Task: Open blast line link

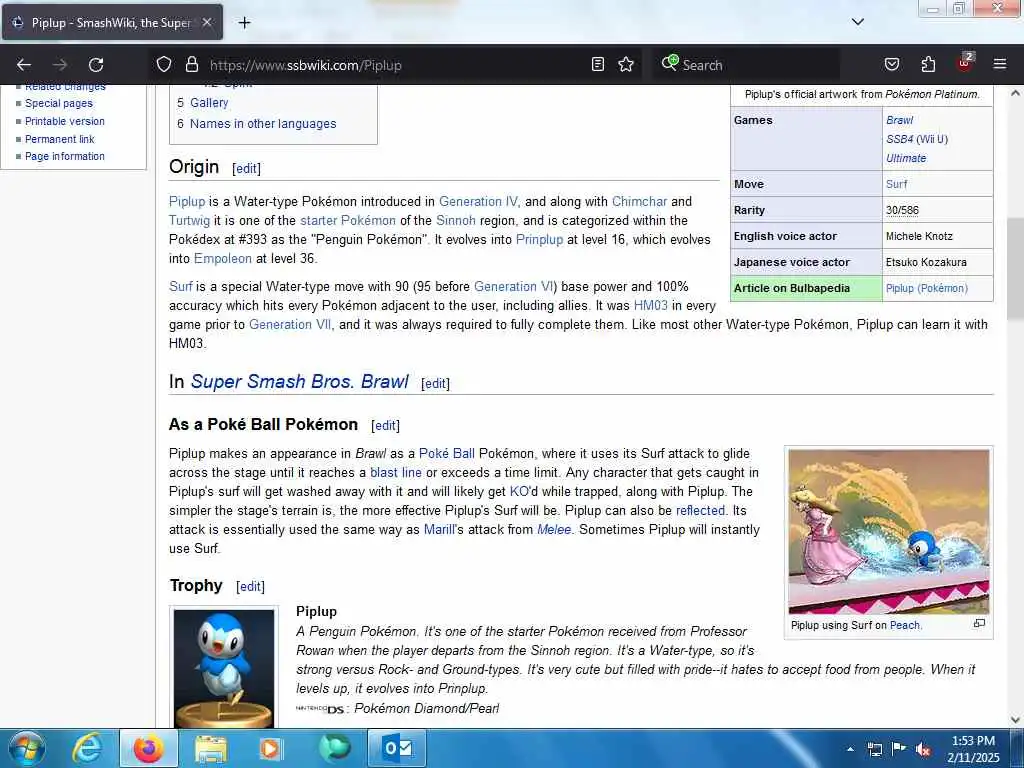Action: coord(396,472)
